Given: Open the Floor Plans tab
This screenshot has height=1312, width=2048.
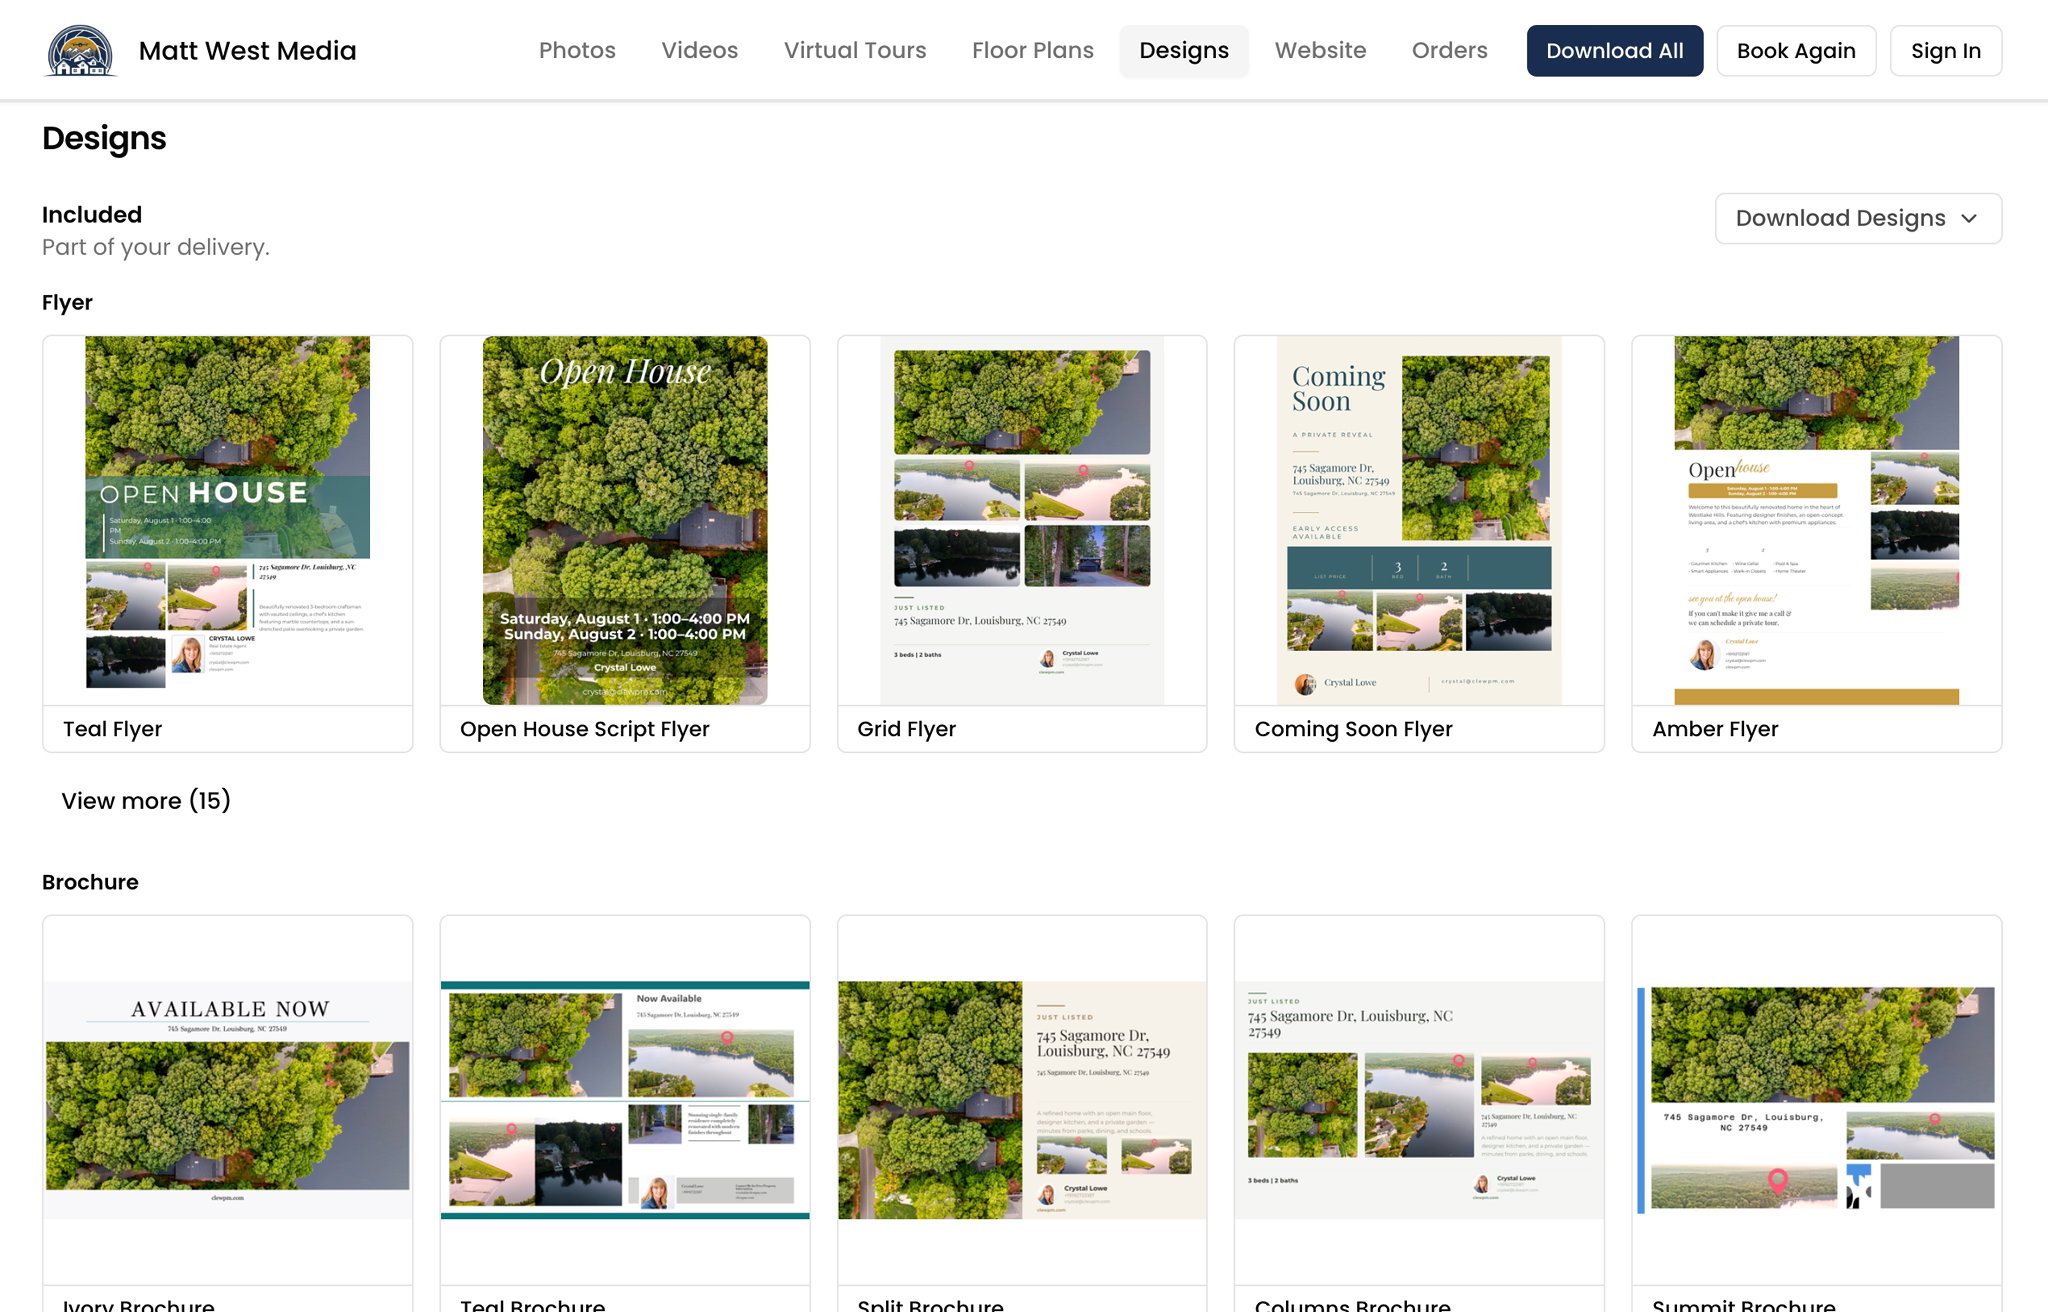Looking at the screenshot, I should click(1033, 51).
